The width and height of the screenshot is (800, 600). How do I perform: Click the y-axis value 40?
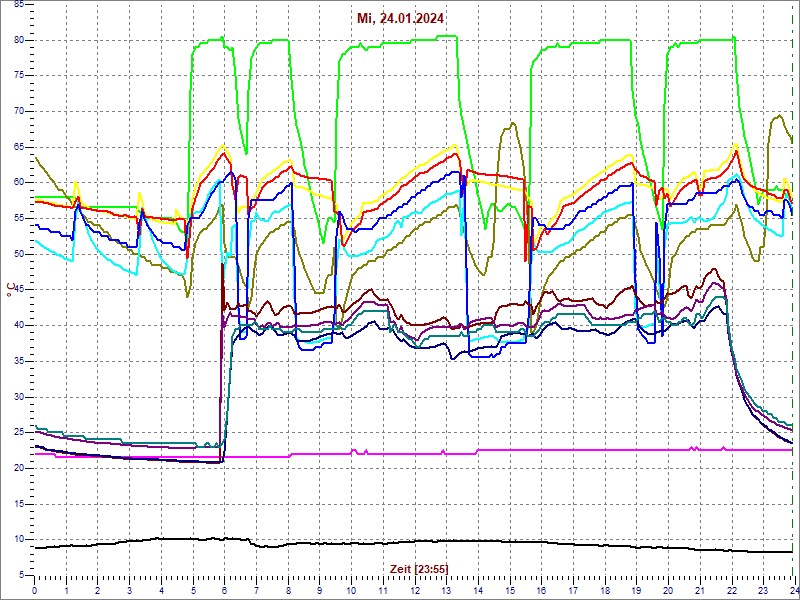[19, 326]
